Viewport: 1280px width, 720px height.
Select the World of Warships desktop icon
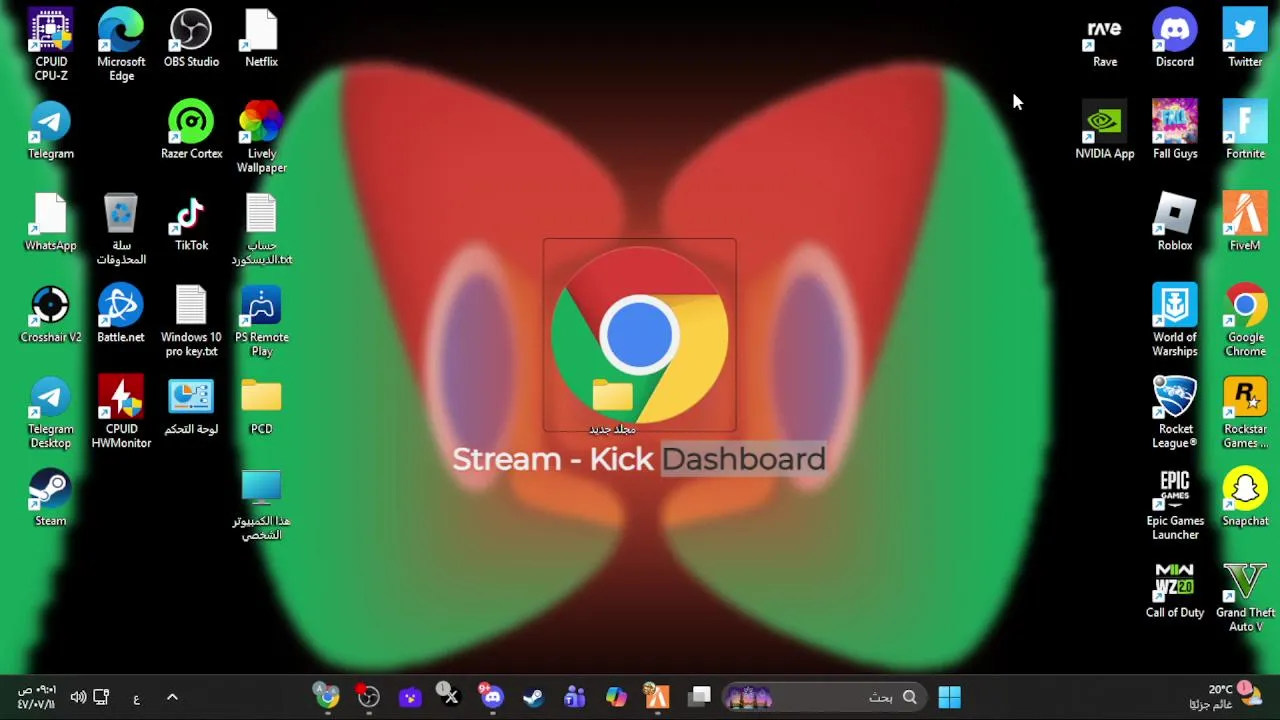[1175, 321]
